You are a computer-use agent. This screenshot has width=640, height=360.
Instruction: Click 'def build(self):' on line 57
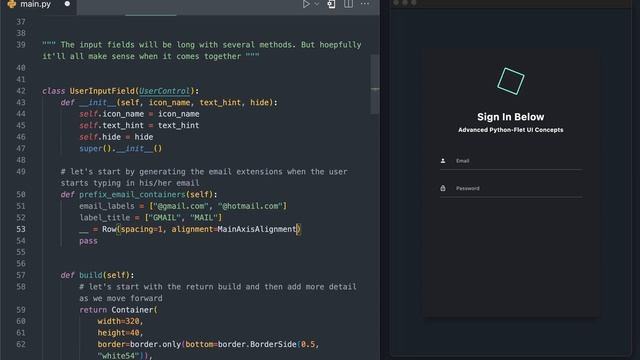(x=97, y=275)
